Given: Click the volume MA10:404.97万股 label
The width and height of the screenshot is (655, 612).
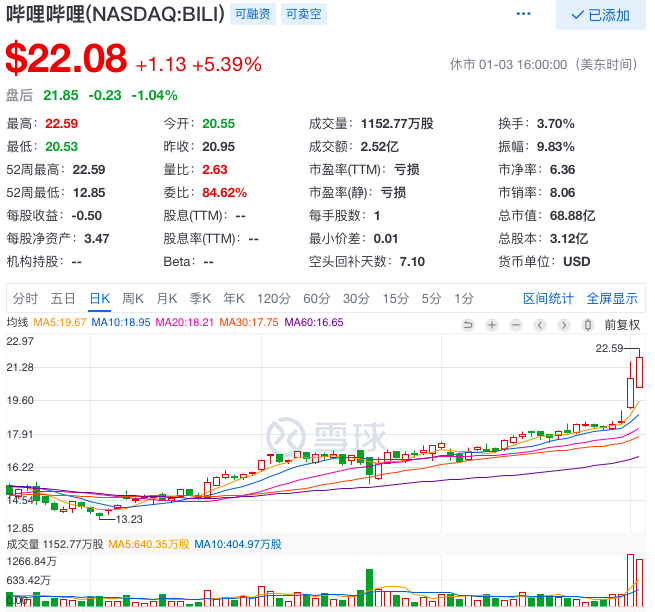Looking at the screenshot, I should click(238, 544).
